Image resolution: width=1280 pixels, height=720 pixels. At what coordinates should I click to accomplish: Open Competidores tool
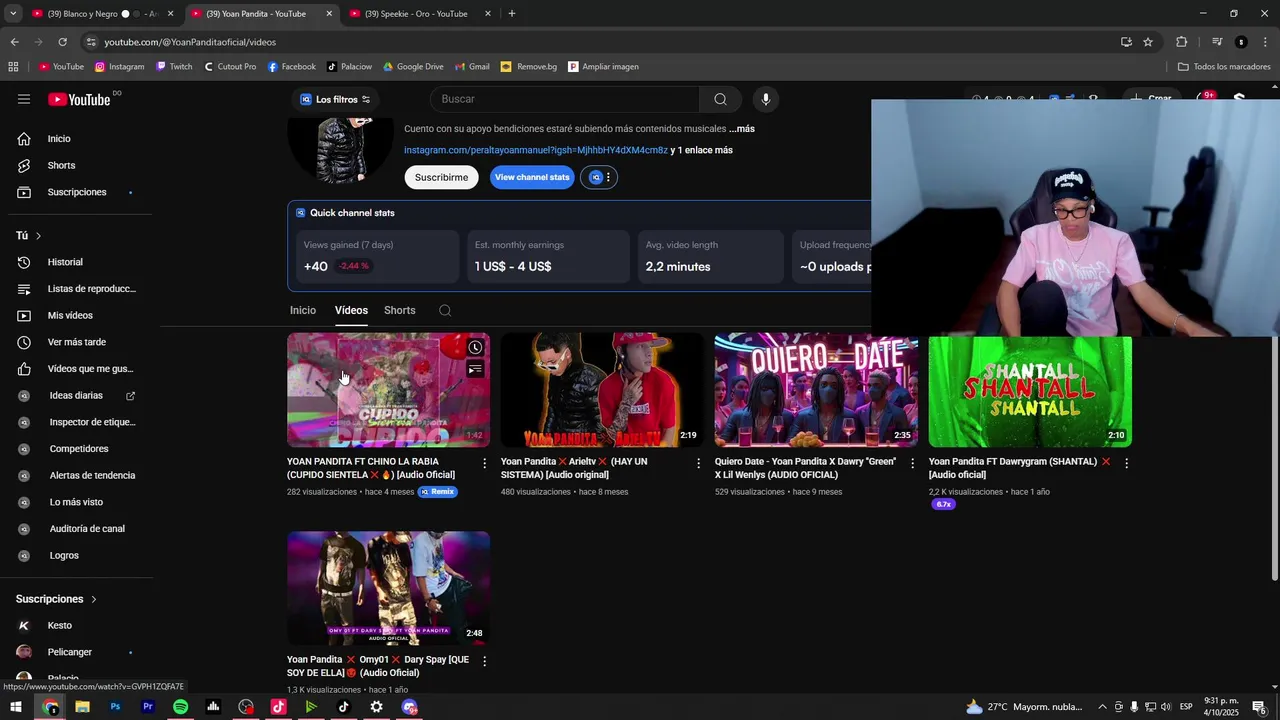click(77, 449)
